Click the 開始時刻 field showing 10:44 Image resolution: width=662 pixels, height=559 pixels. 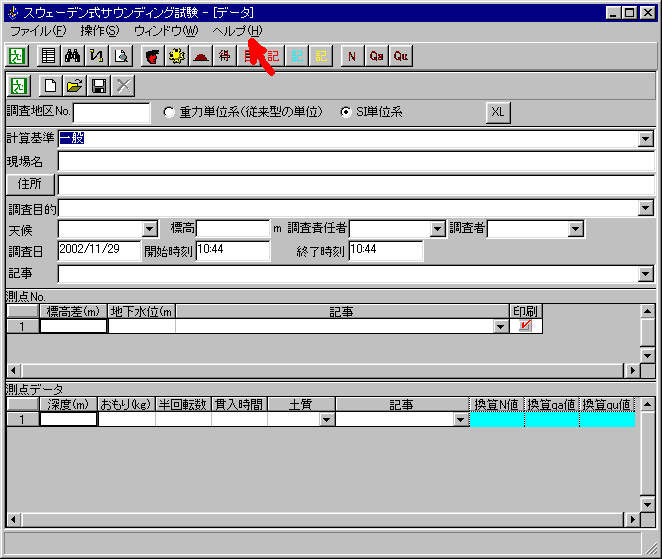coord(233,250)
